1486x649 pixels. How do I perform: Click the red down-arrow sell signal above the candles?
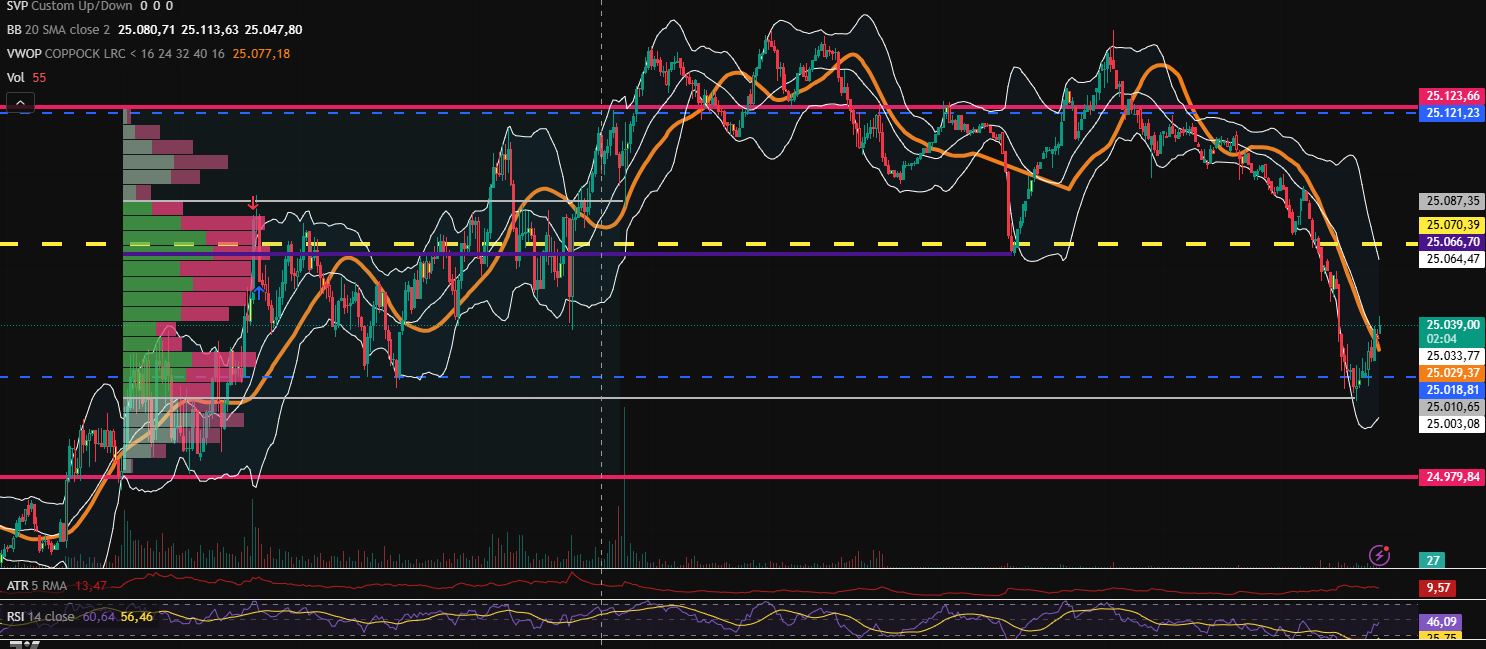tap(254, 204)
